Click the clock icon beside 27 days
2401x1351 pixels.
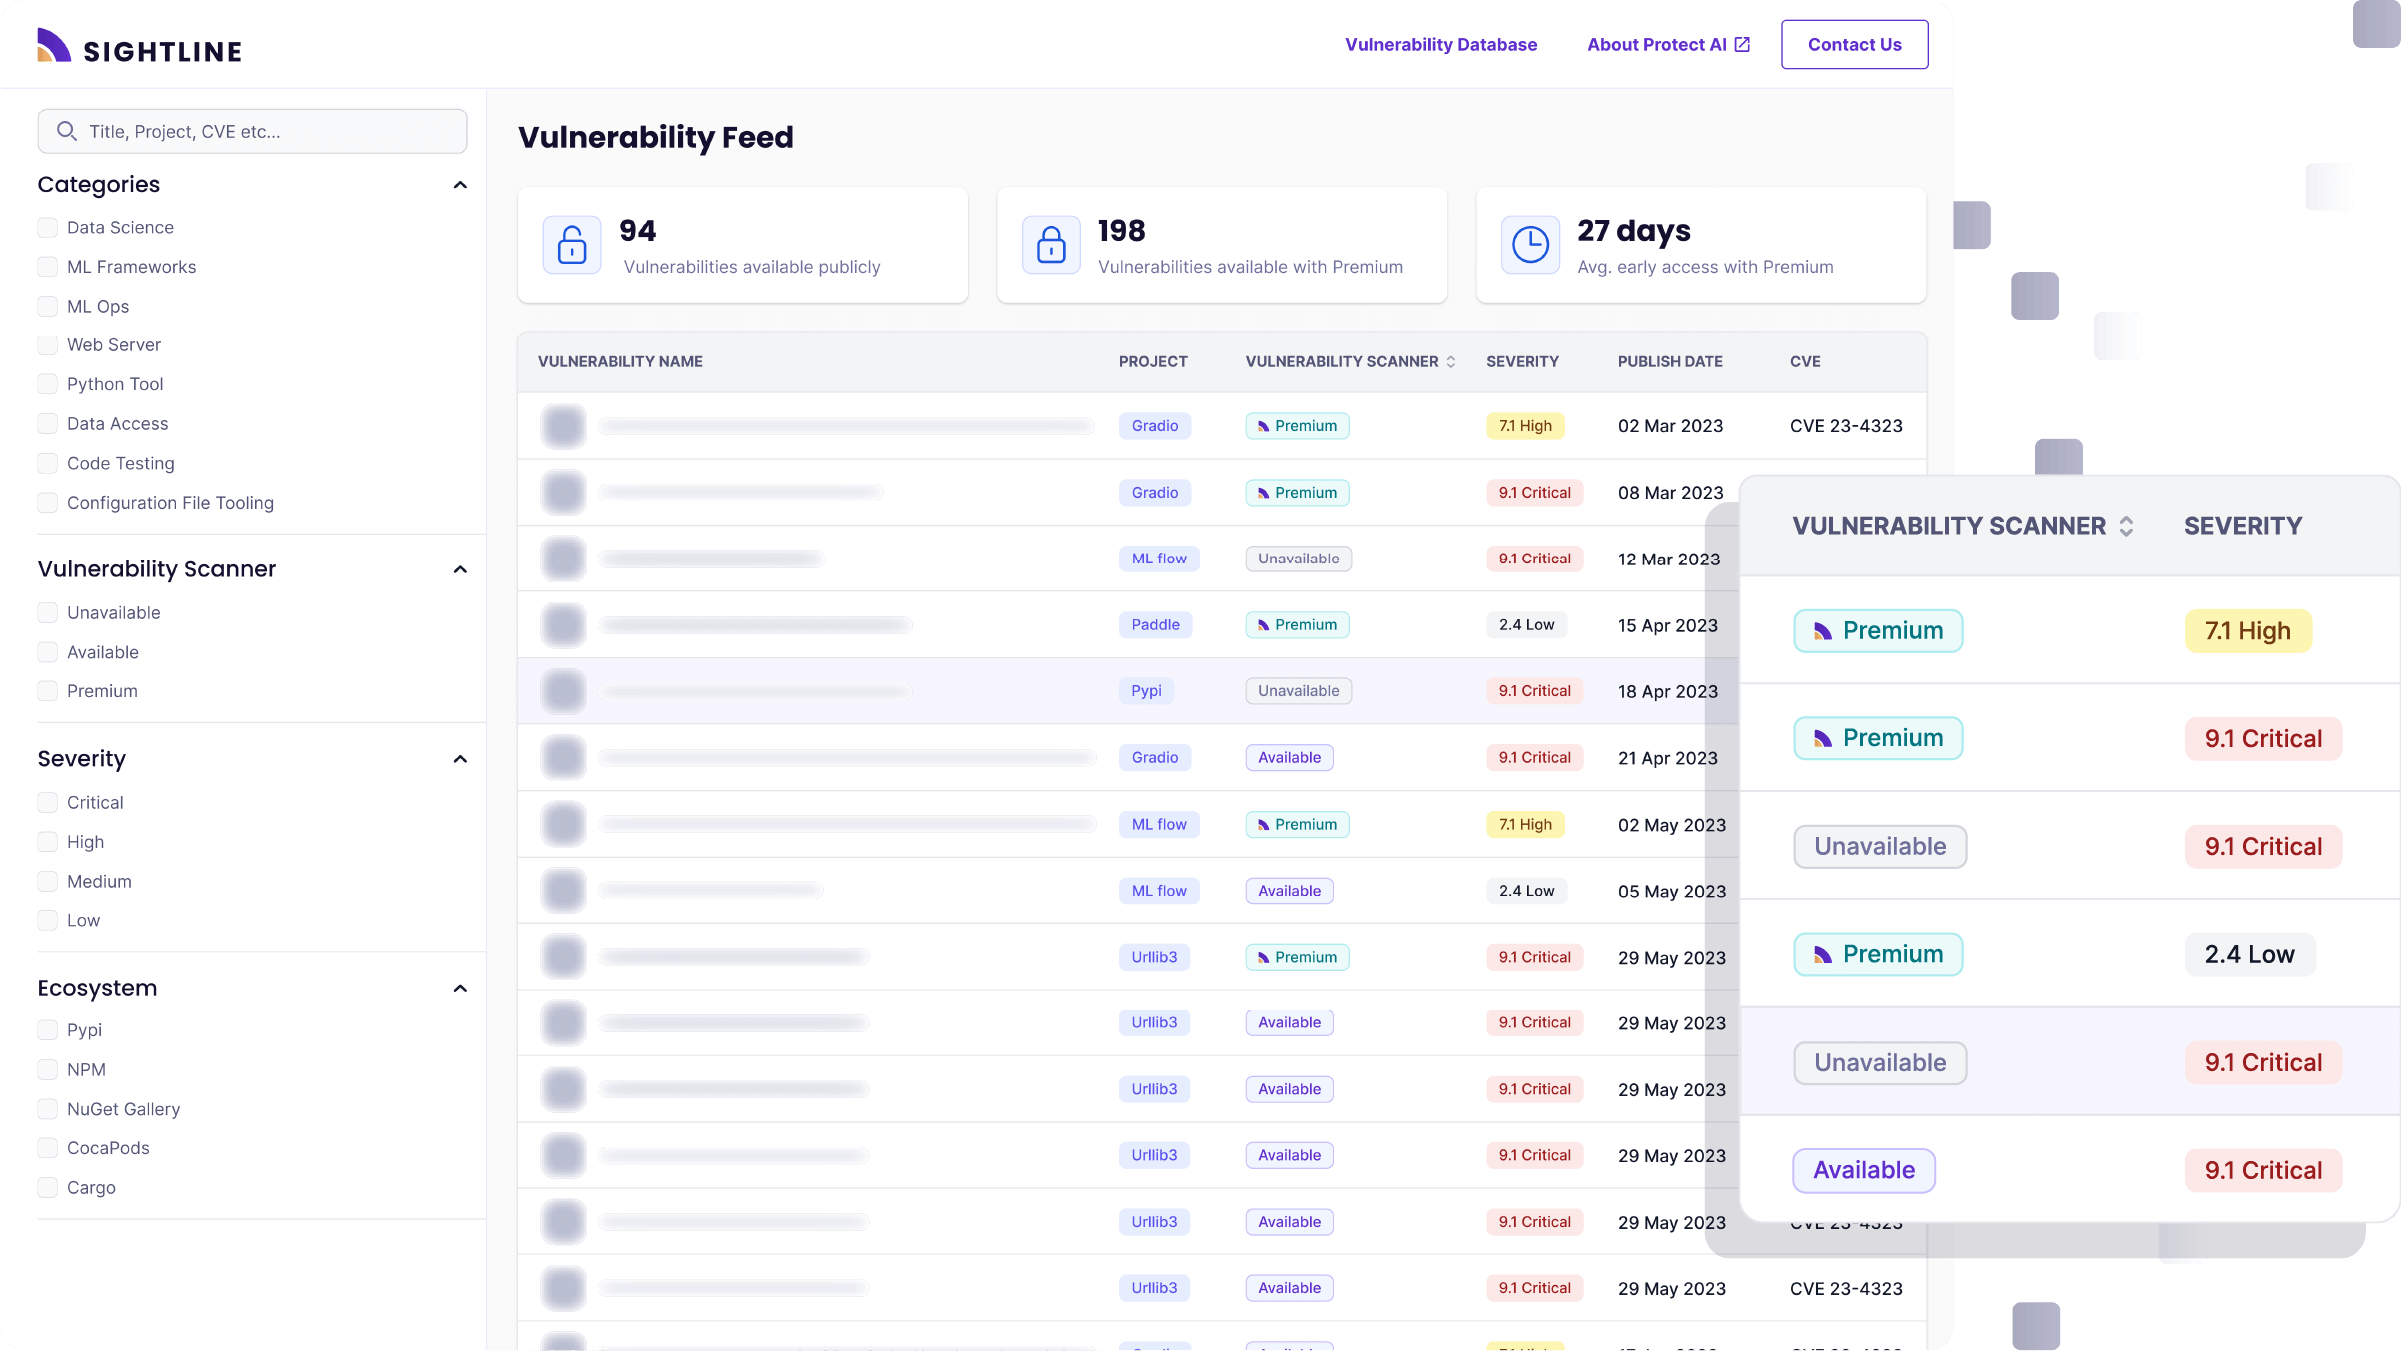coord(1530,245)
